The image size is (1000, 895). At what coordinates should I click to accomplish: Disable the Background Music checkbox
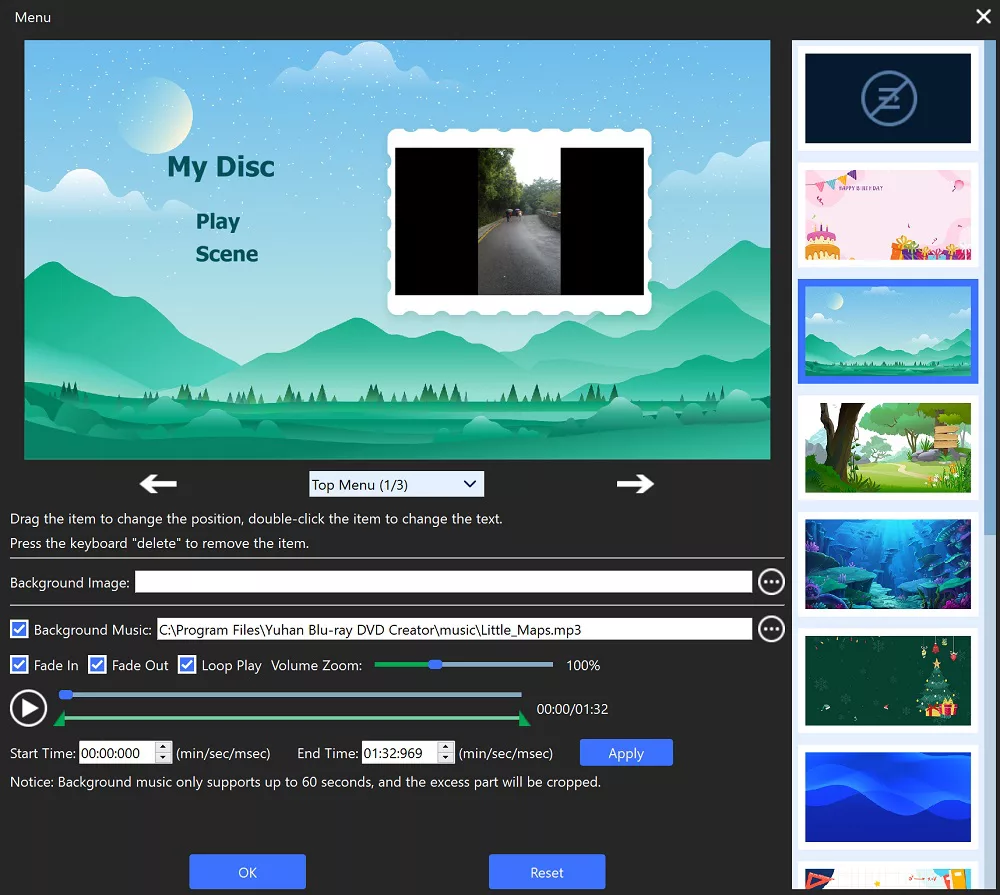coord(19,630)
